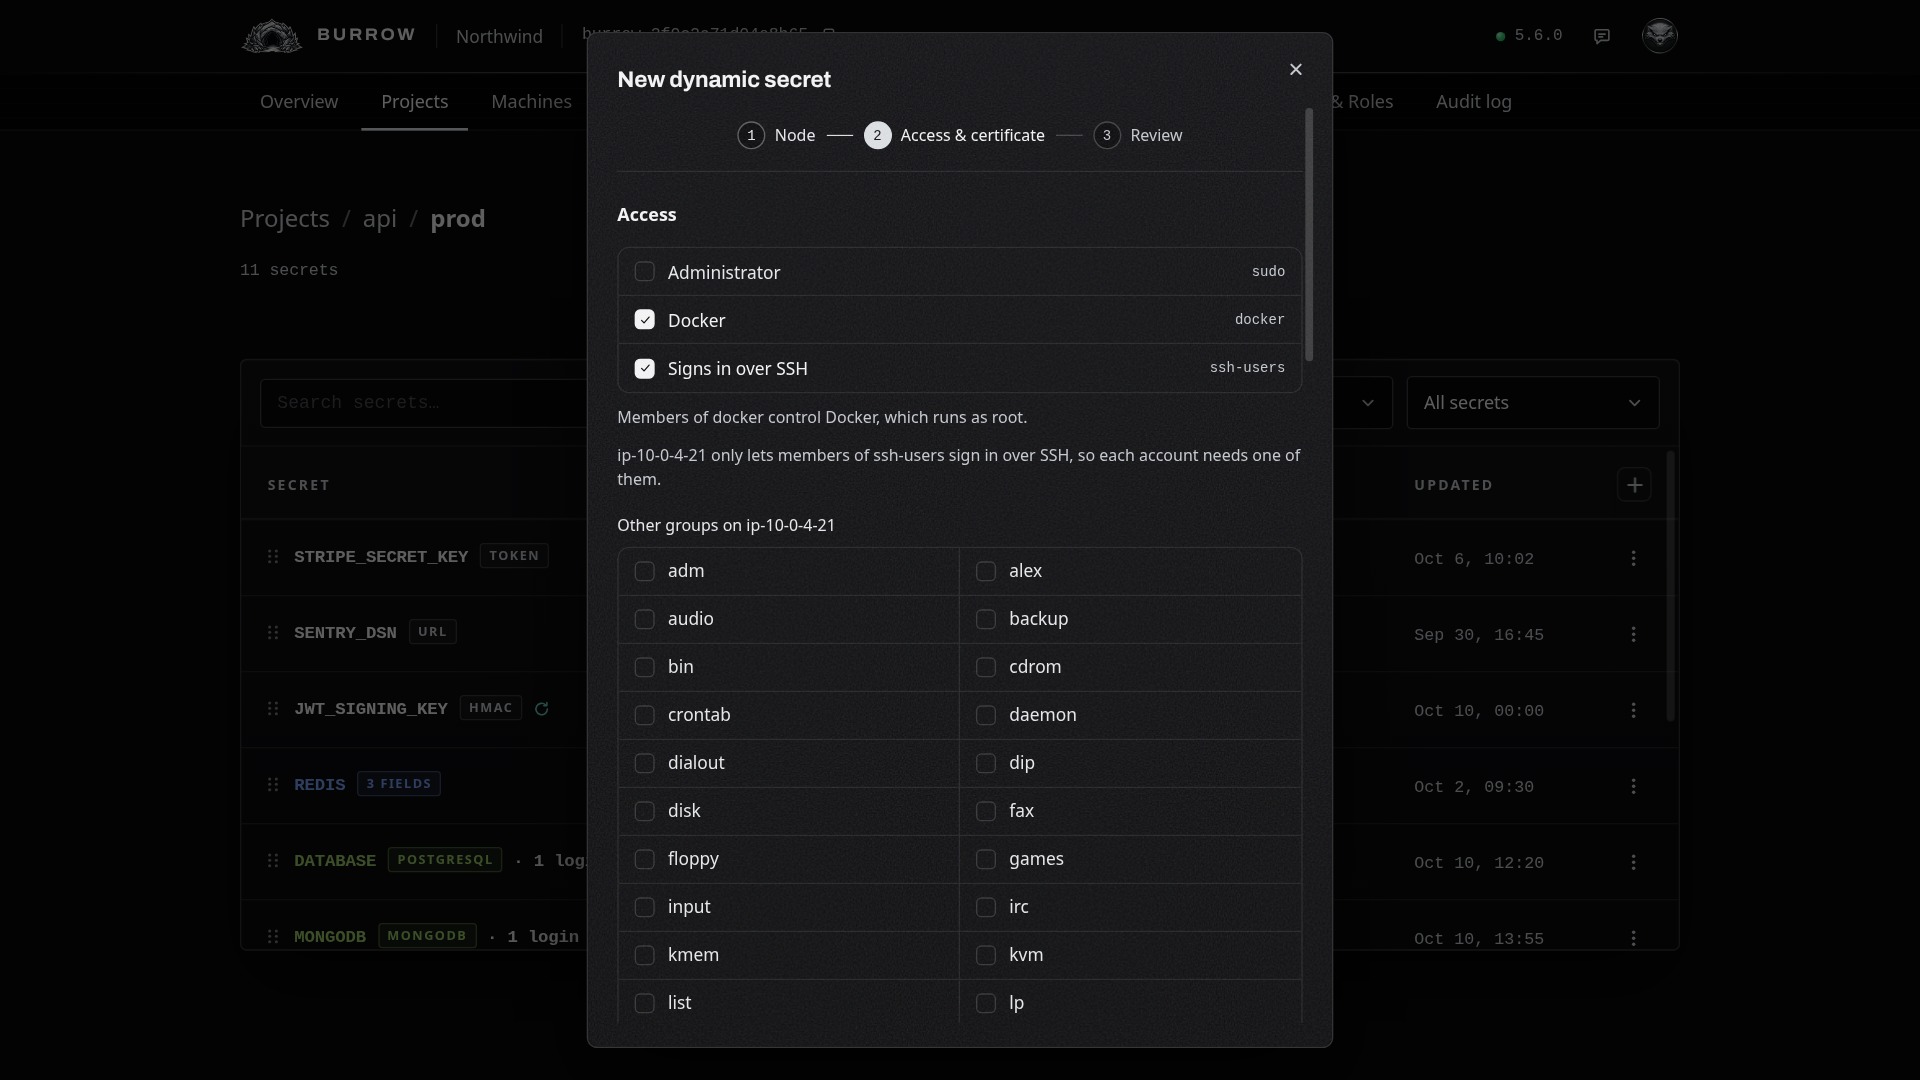Open more options for SENTRY_DSN row
This screenshot has width=1920, height=1080.
pos(1634,634)
